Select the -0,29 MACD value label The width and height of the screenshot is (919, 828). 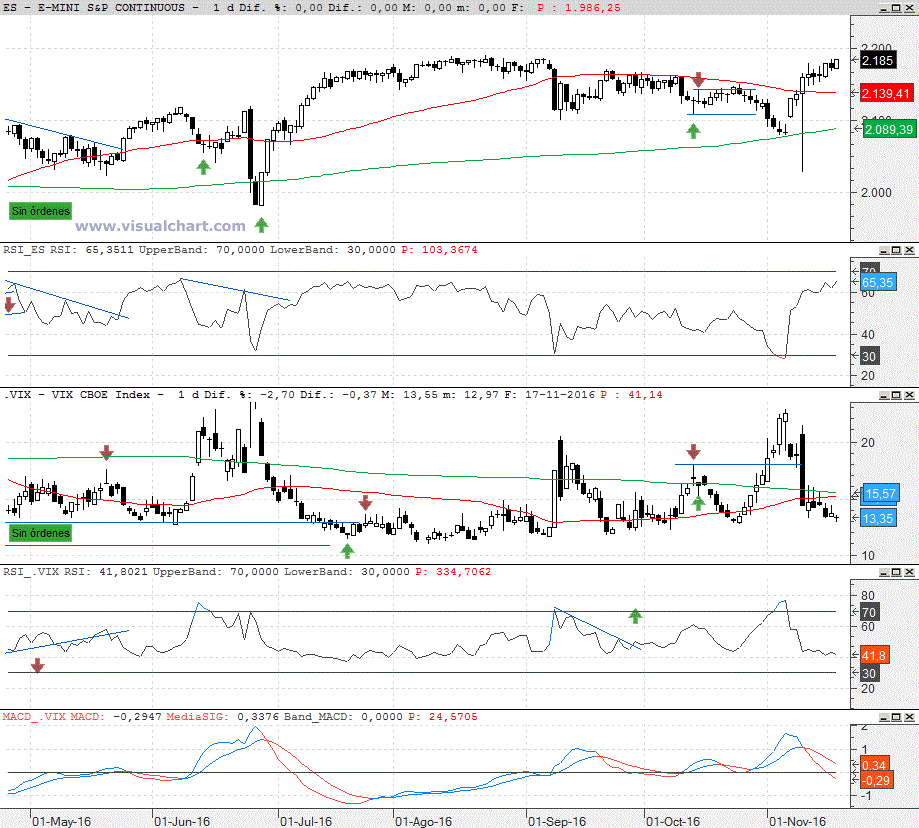tap(876, 781)
